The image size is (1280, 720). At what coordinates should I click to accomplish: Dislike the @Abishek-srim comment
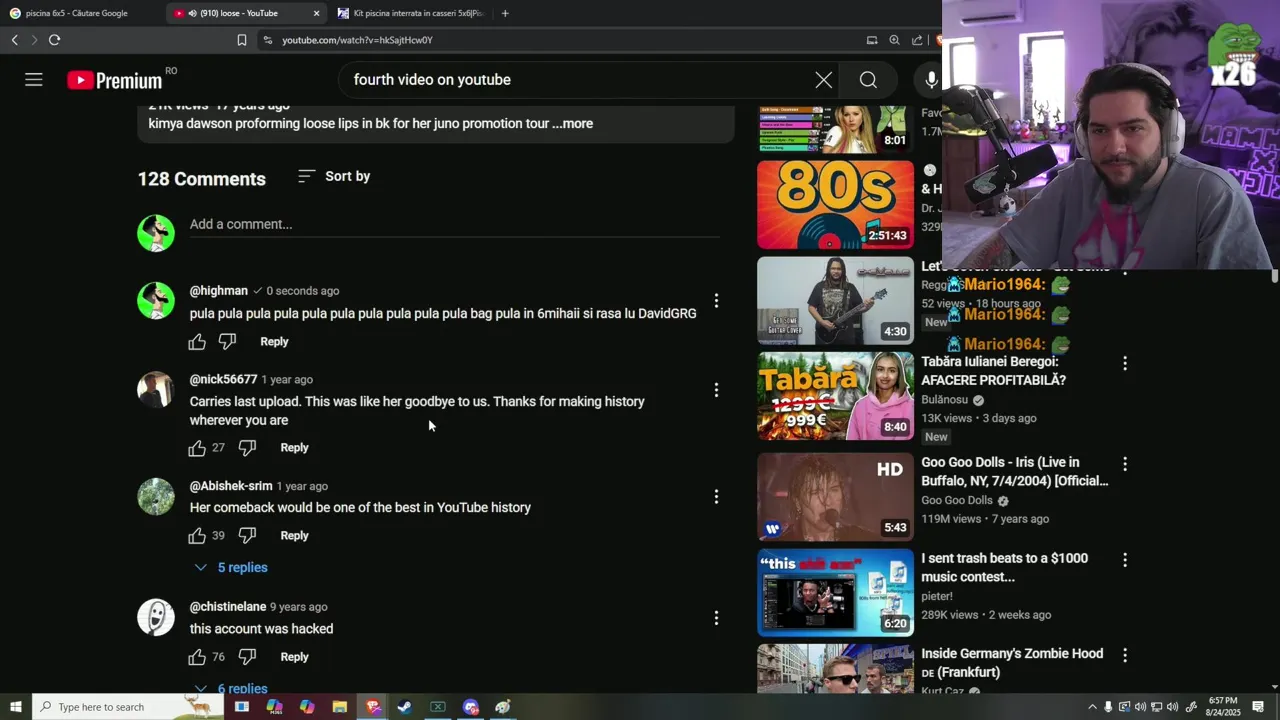coord(247,536)
